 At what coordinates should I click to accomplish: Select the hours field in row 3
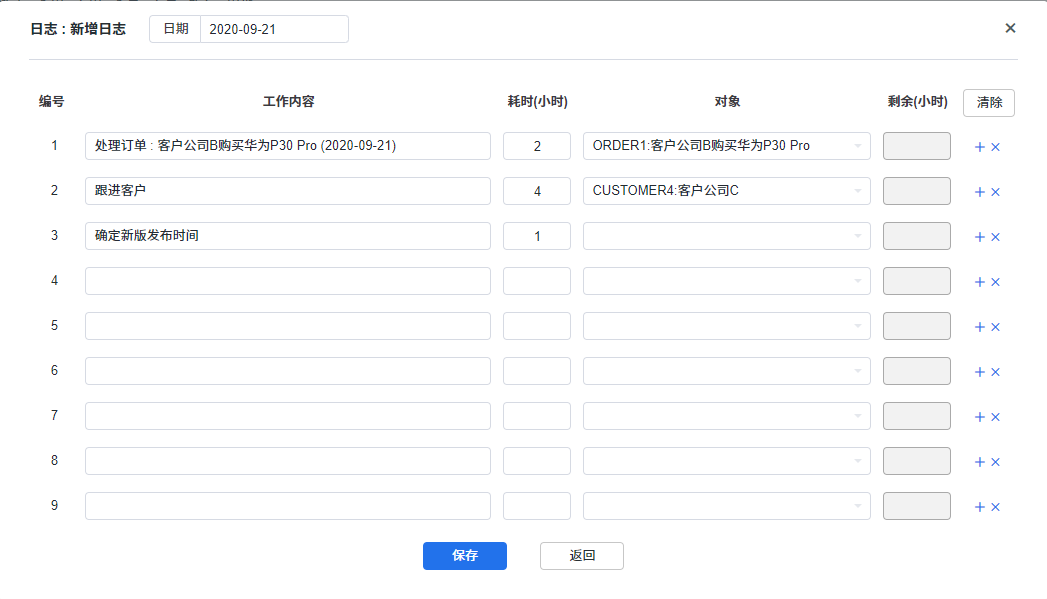tap(537, 236)
